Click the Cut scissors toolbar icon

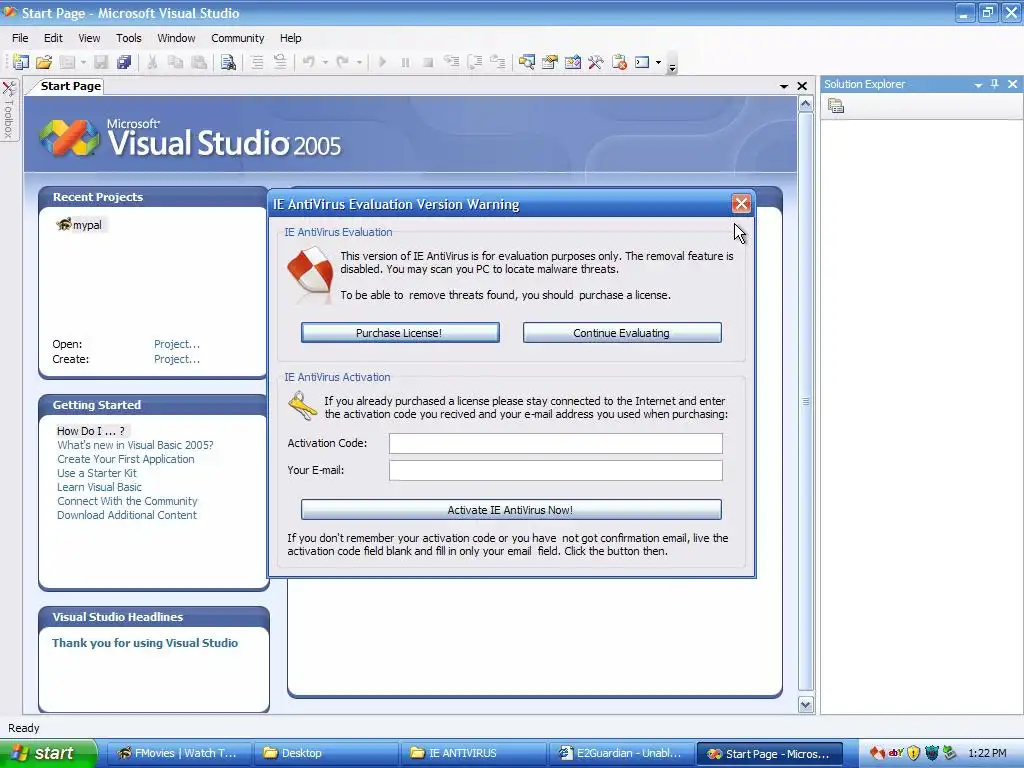click(152, 62)
